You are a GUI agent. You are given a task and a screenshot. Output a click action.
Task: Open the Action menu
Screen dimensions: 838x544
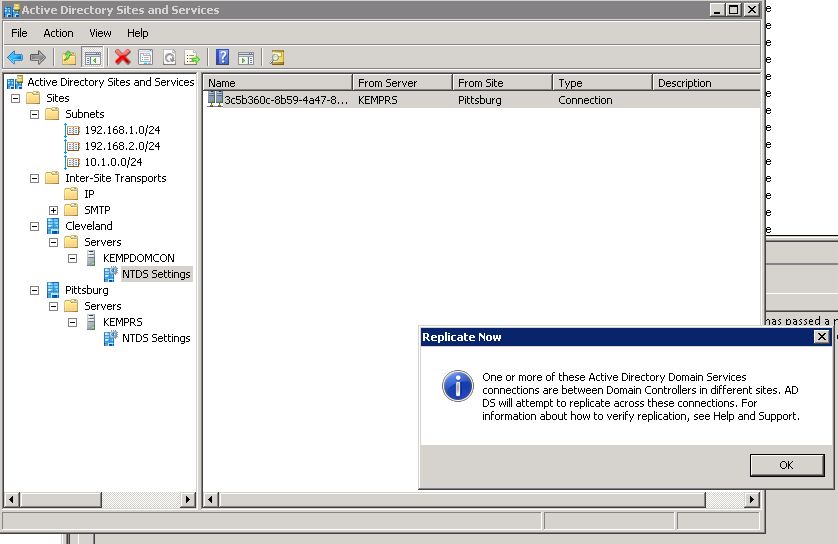coord(58,33)
